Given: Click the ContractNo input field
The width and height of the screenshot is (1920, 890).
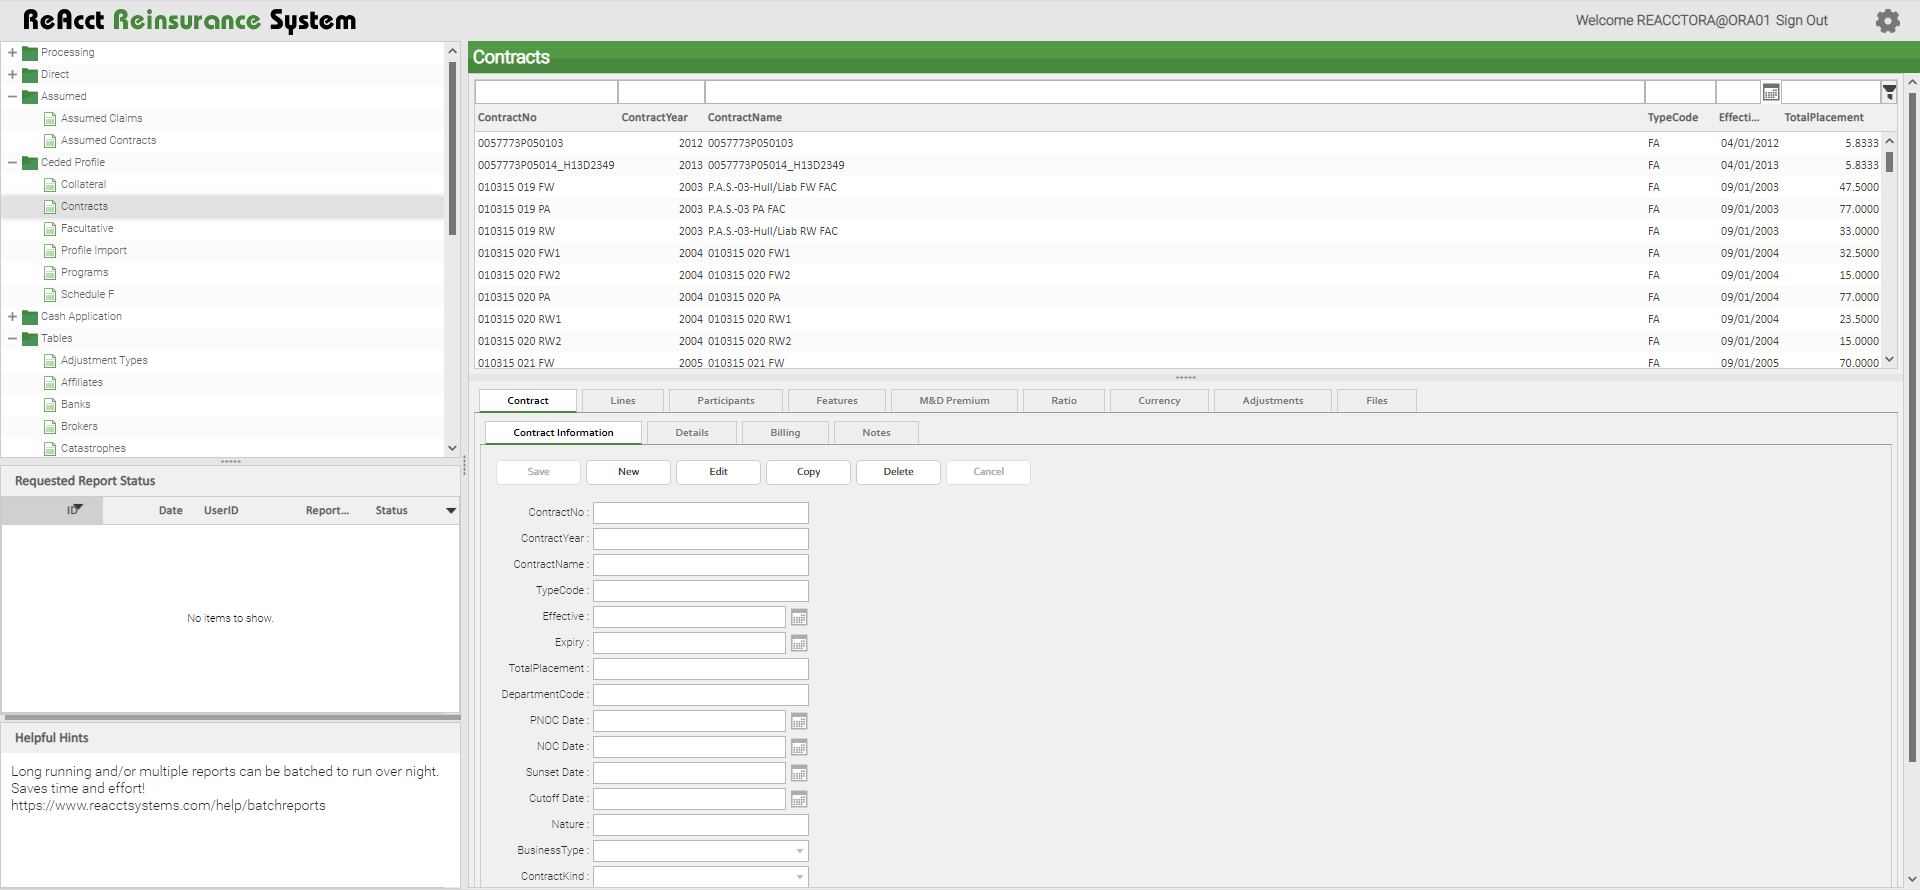Looking at the screenshot, I should click(x=700, y=513).
